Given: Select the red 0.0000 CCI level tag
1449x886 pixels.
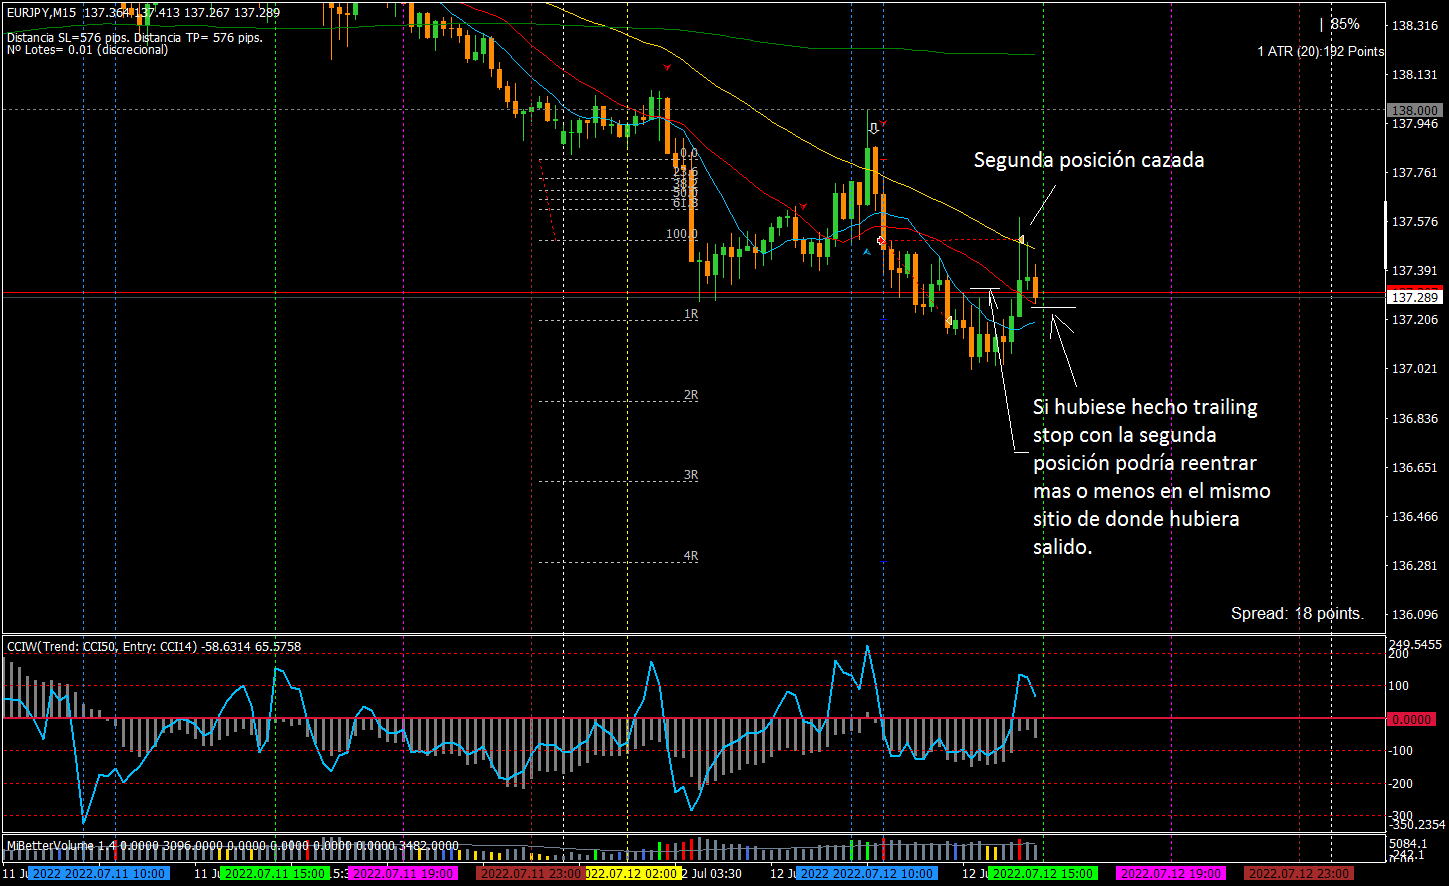Looking at the screenshot, I should 1413,719.
